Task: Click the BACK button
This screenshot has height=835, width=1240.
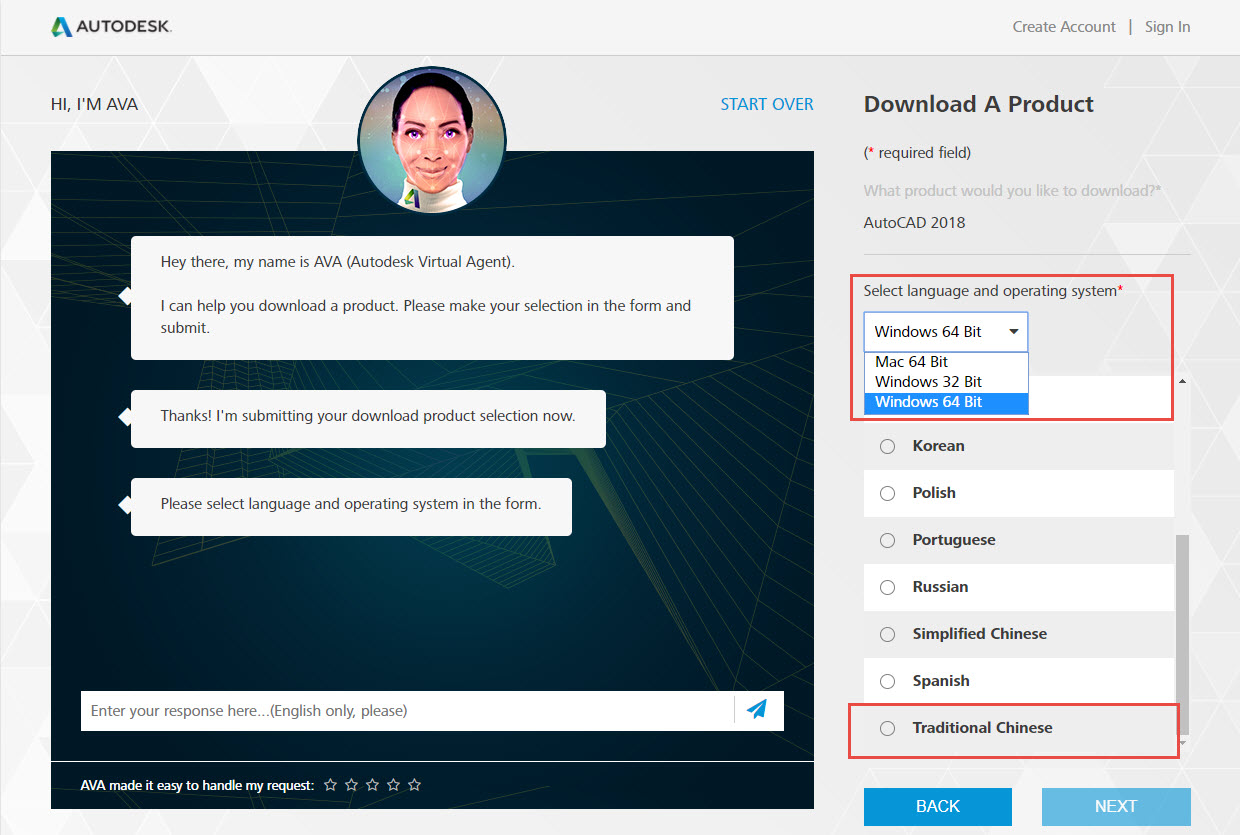Action: pyautogui.click(x=938, y=806)
